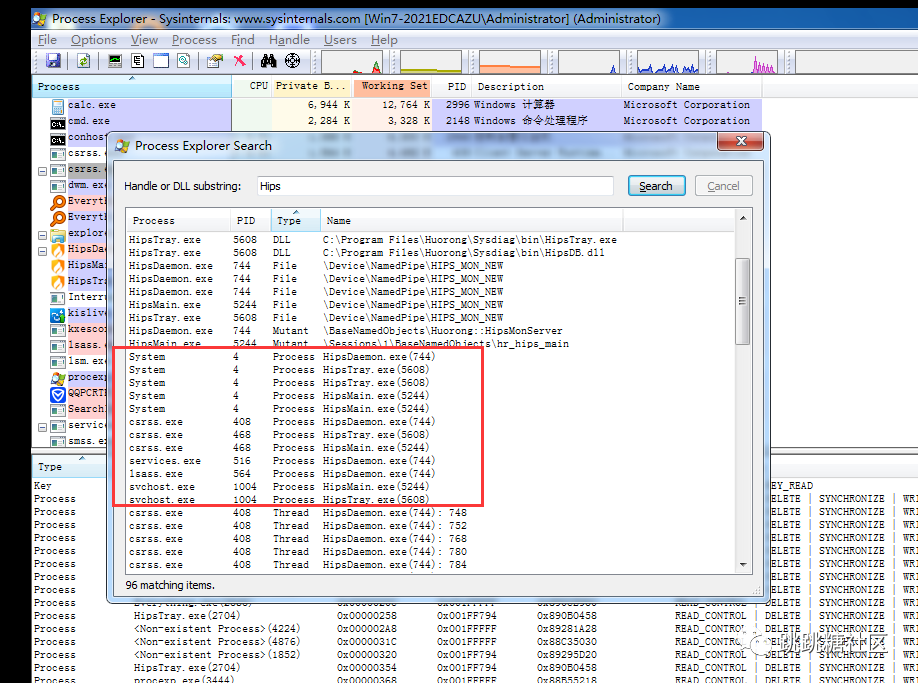Click the lsass window icon in process tree
The image size is (918, 683).
click(58, 346)
